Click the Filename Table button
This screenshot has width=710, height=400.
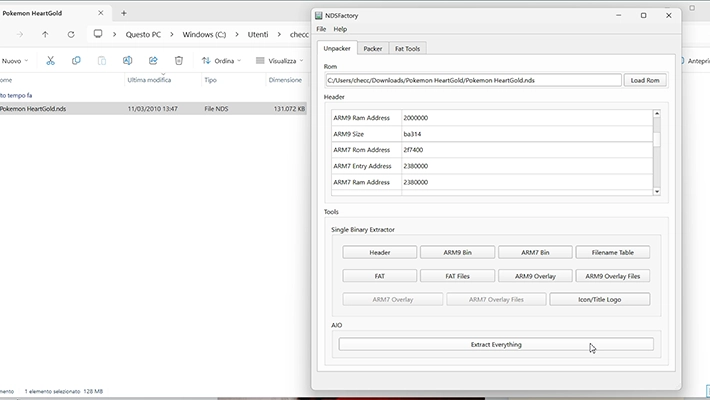(613, 252)
